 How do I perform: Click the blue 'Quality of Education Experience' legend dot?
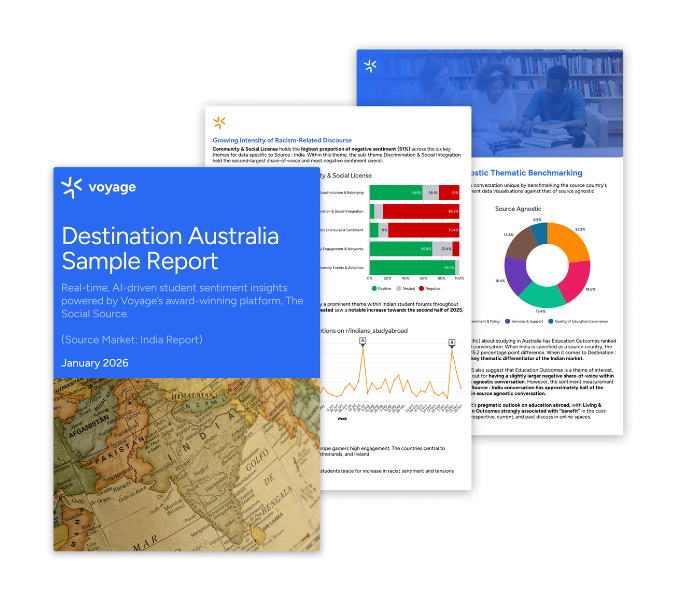(x=550, y=321)
